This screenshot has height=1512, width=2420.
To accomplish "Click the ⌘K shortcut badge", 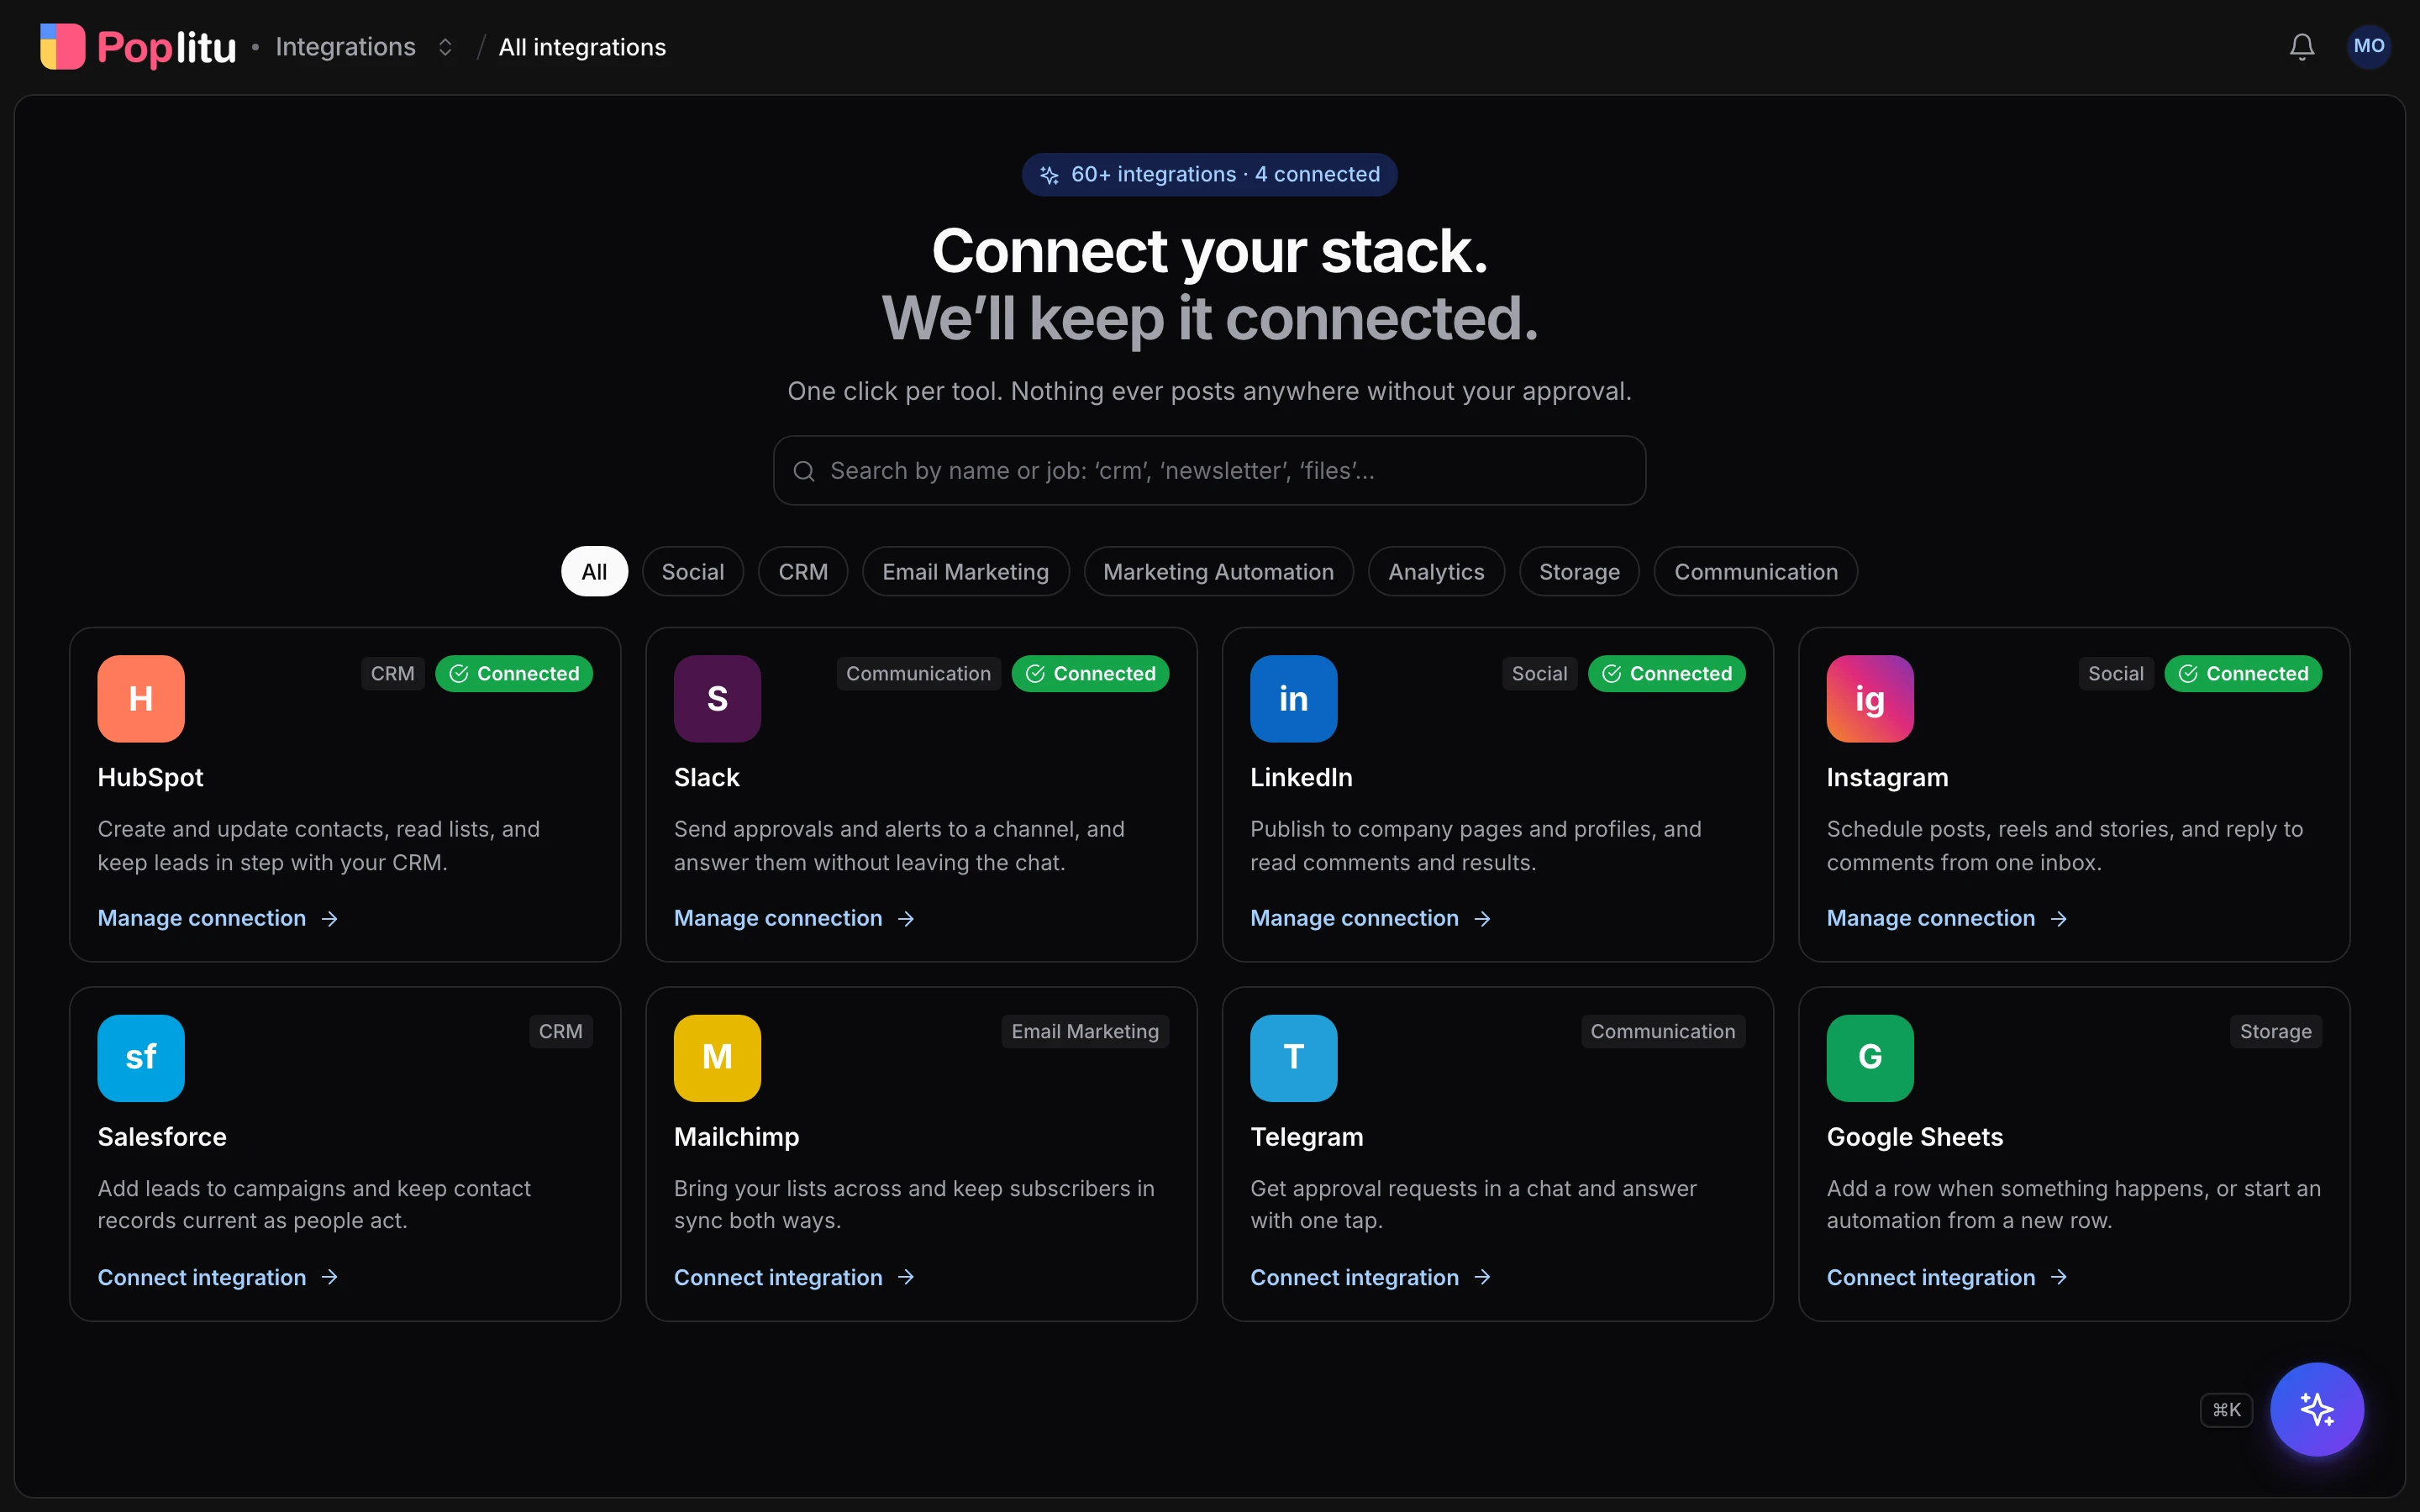I will point(2226,1410).
